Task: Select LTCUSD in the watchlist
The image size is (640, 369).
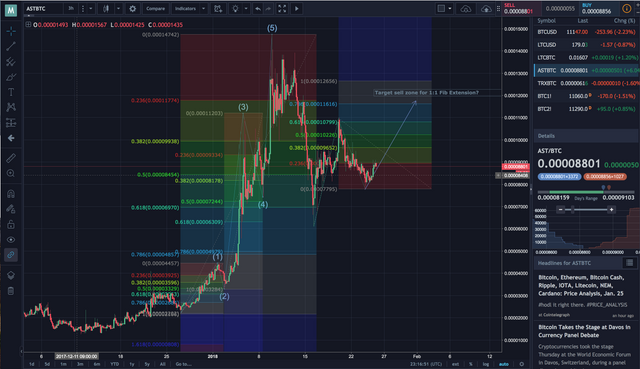Action: click(x=586, y=44)
